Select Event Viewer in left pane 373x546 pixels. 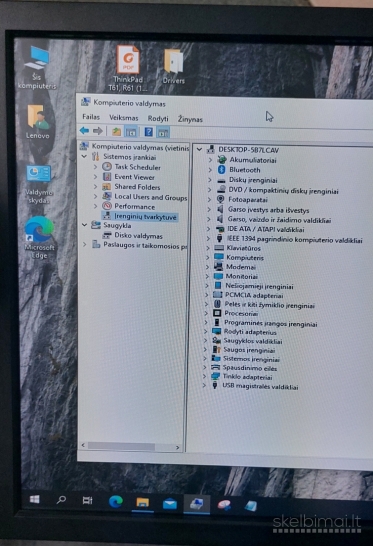pos(134,177)
